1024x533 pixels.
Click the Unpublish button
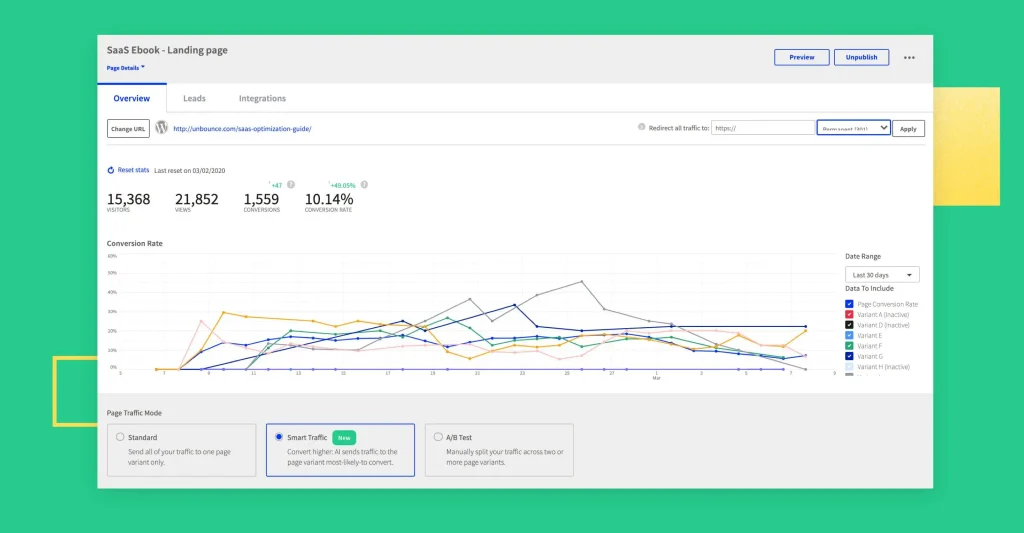pos(861,57)
